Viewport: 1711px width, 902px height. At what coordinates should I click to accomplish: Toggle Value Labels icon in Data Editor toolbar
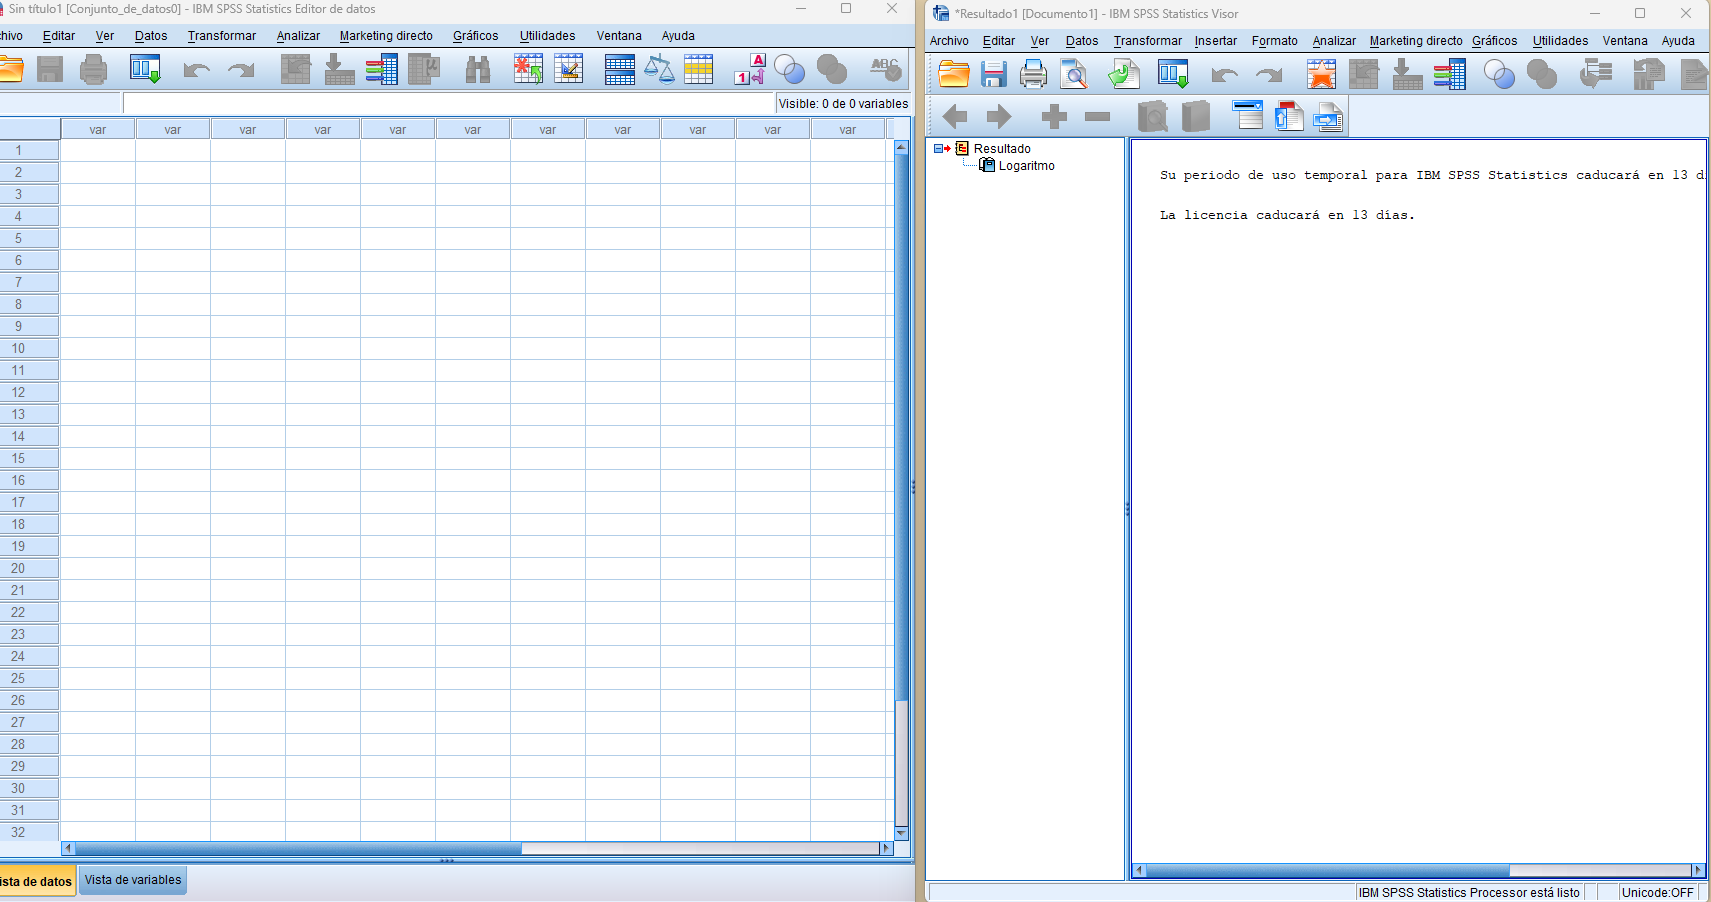(749, 70)
